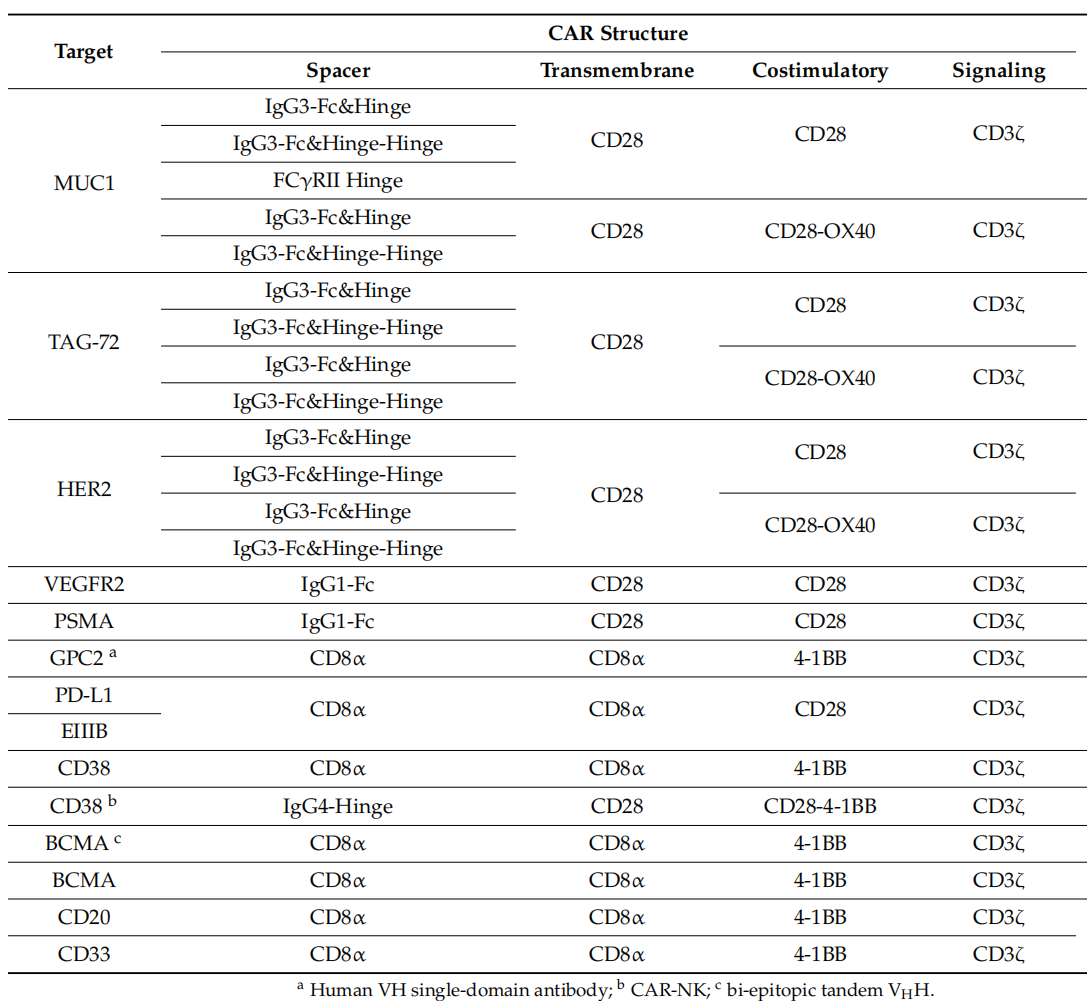Click the CD33 target cell

coord(84,954)
